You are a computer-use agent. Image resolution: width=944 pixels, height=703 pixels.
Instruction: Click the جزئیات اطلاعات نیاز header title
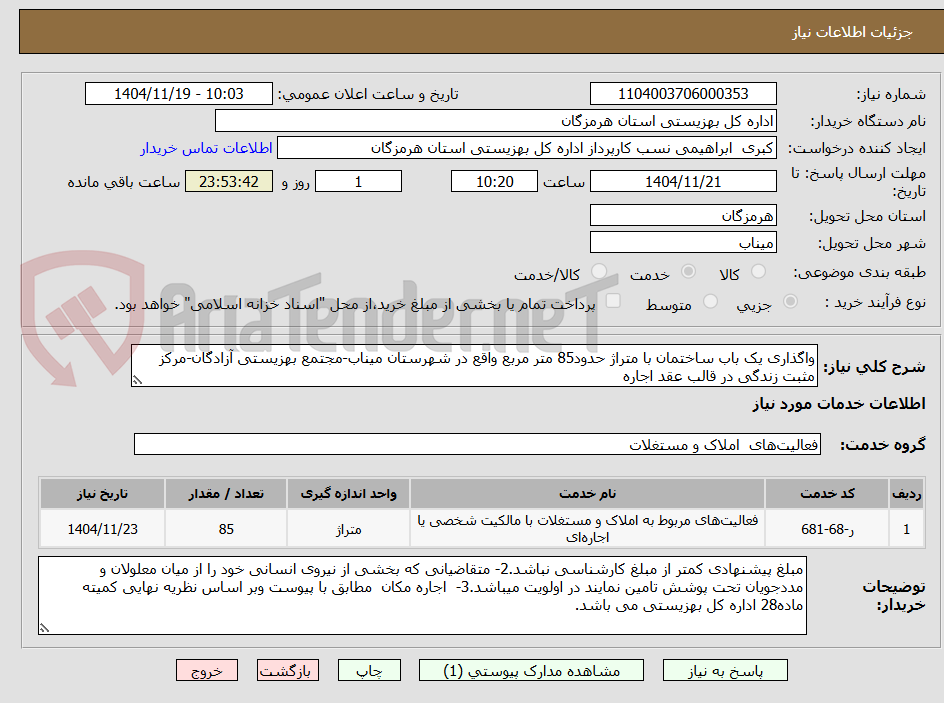pyautogui.click(x=852, y=32)
